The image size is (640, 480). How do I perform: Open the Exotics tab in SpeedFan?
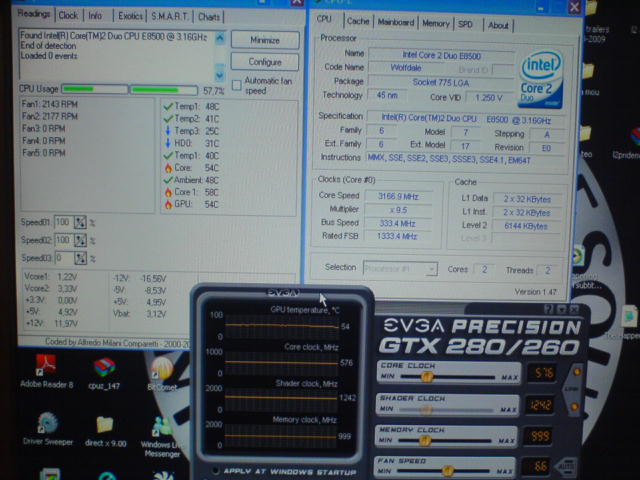click(x=130, y=16)
